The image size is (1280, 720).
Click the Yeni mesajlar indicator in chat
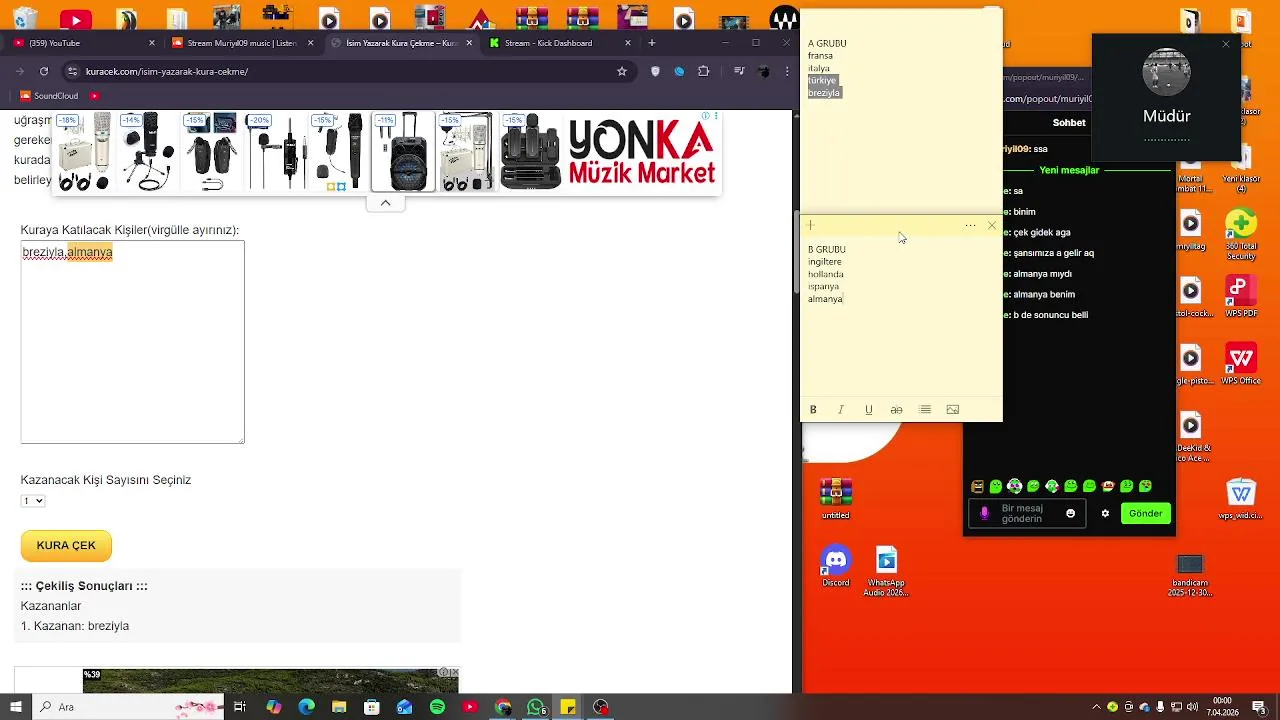pyautogui.click(x=1069, y=170)
